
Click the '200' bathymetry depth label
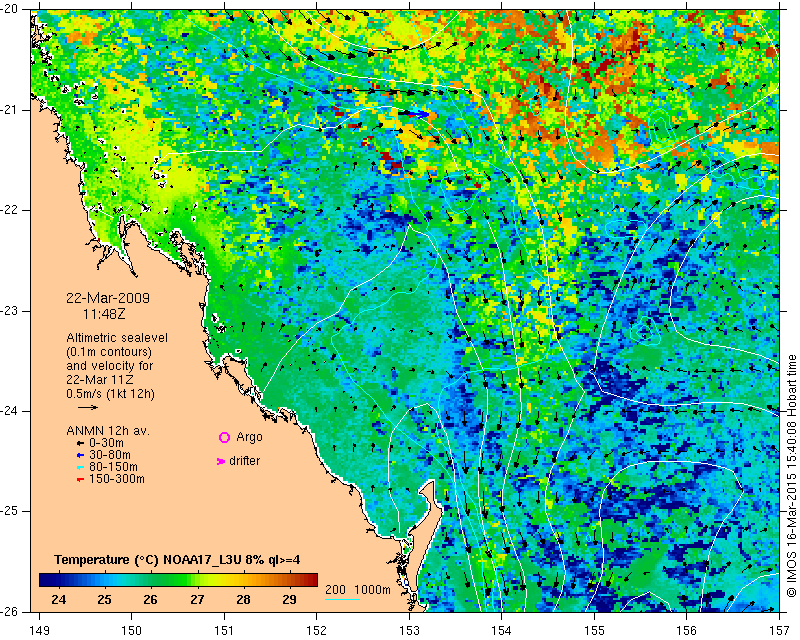(336, 589)
